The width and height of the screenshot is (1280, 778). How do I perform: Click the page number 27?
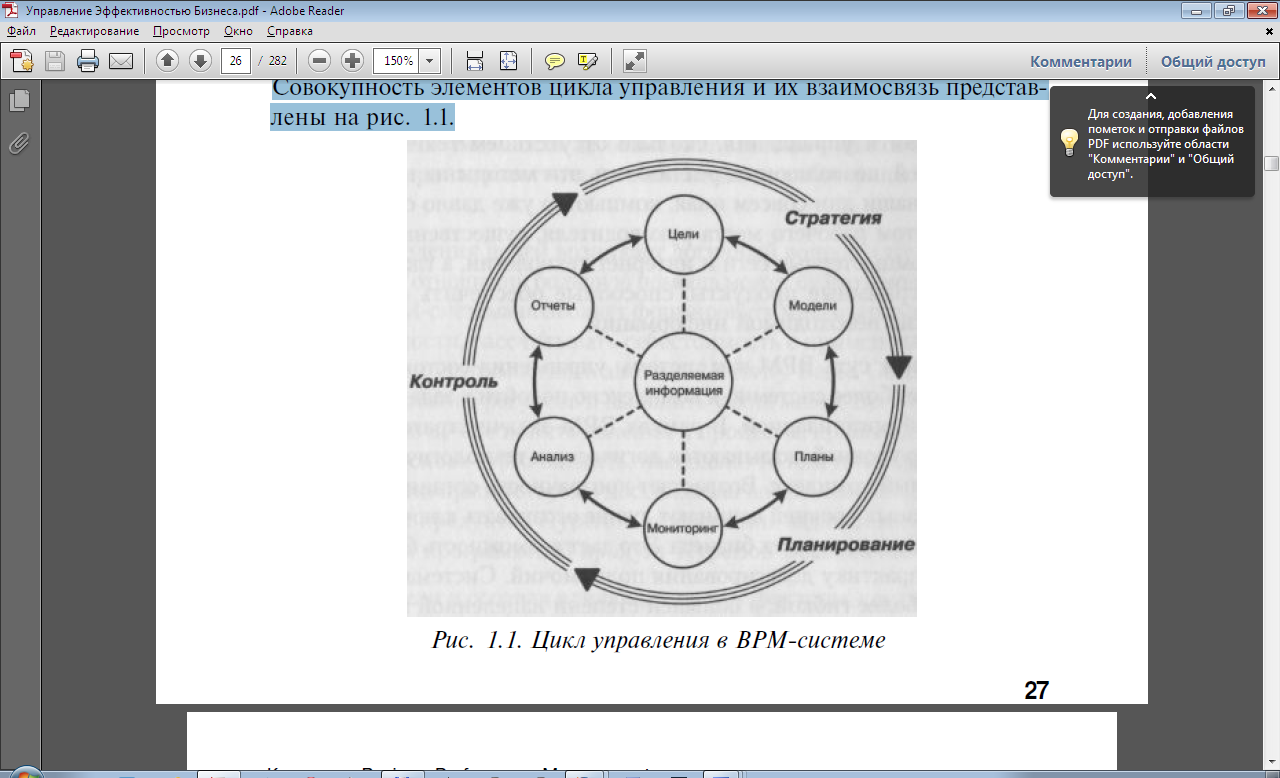(1036, 690)
